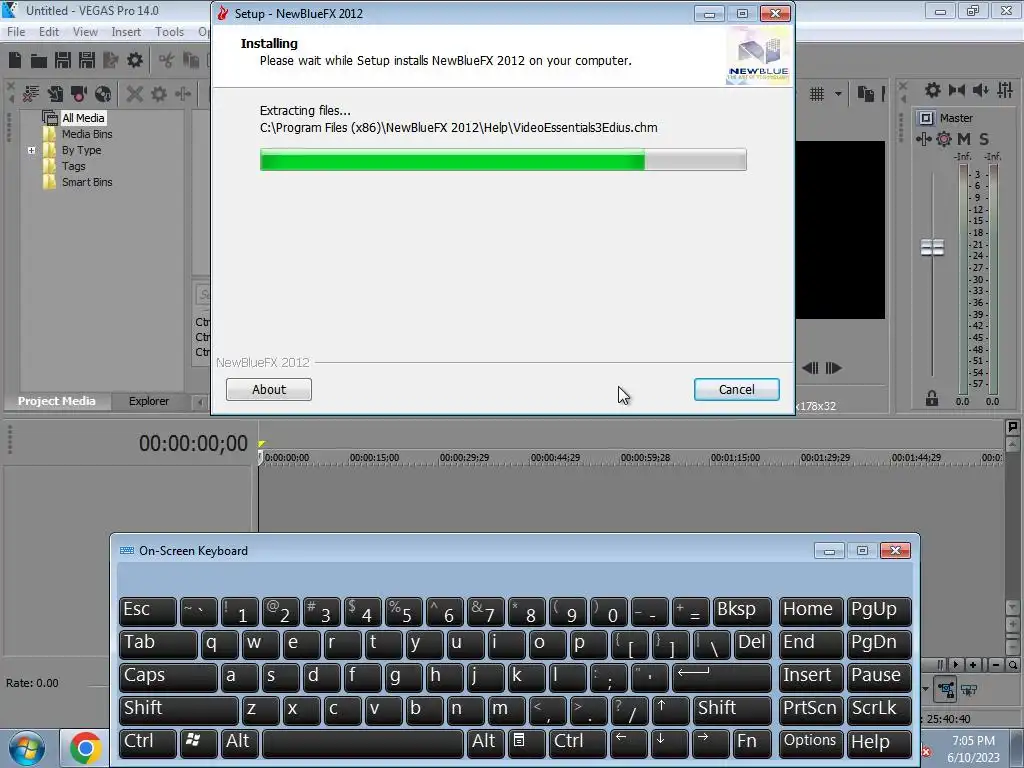Viewport: 1024px width, 768px height.
Task: Toggle Caps key on On-Screen Keyboard
Action: (168, 676)
